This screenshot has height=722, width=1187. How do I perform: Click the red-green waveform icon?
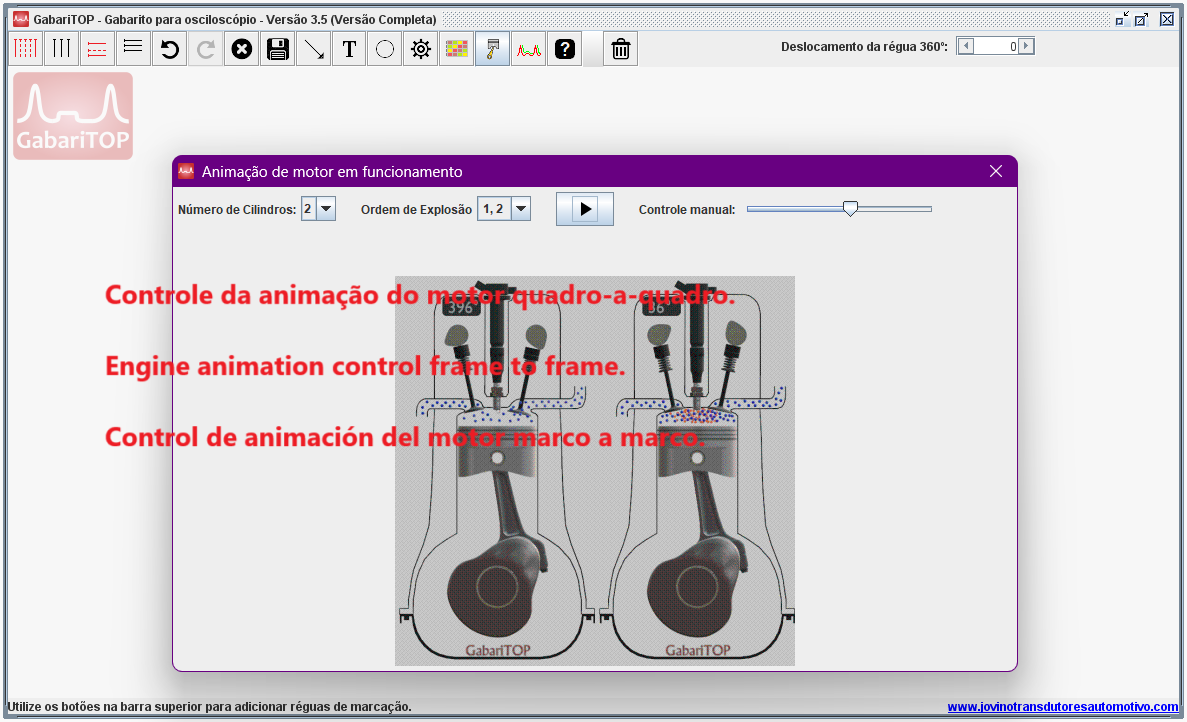point(528,49)
